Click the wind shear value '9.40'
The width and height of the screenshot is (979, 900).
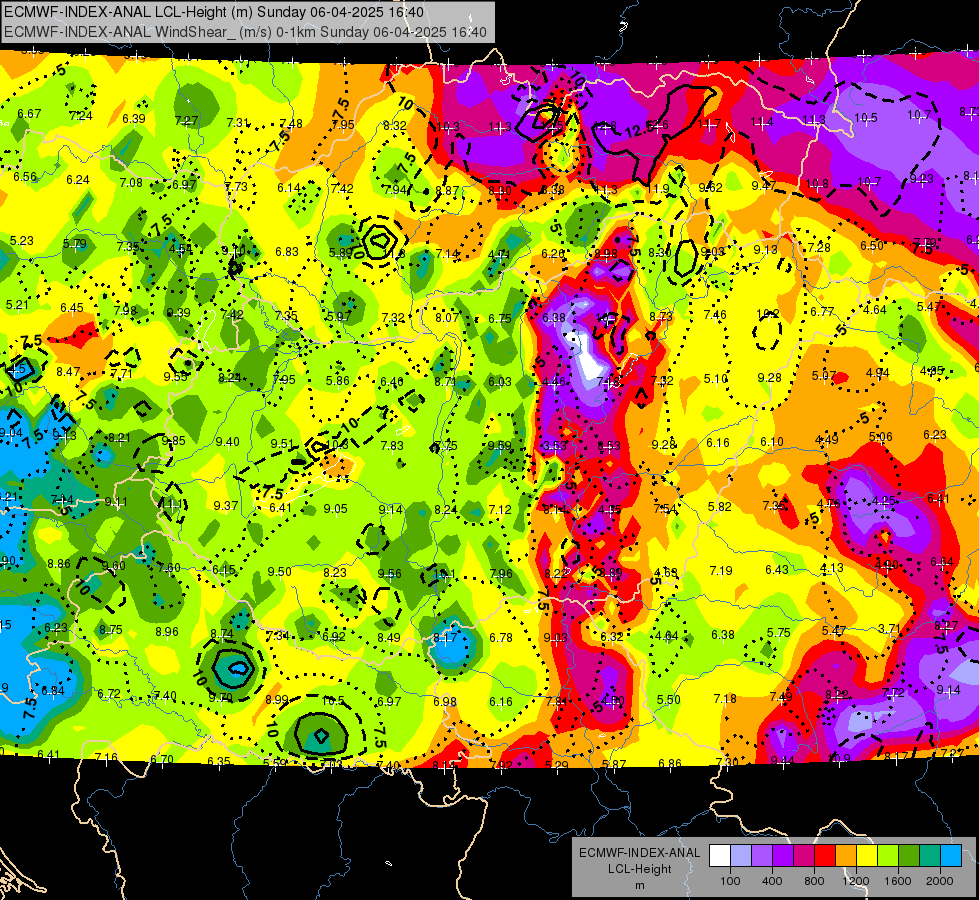[x=227, y=442]
